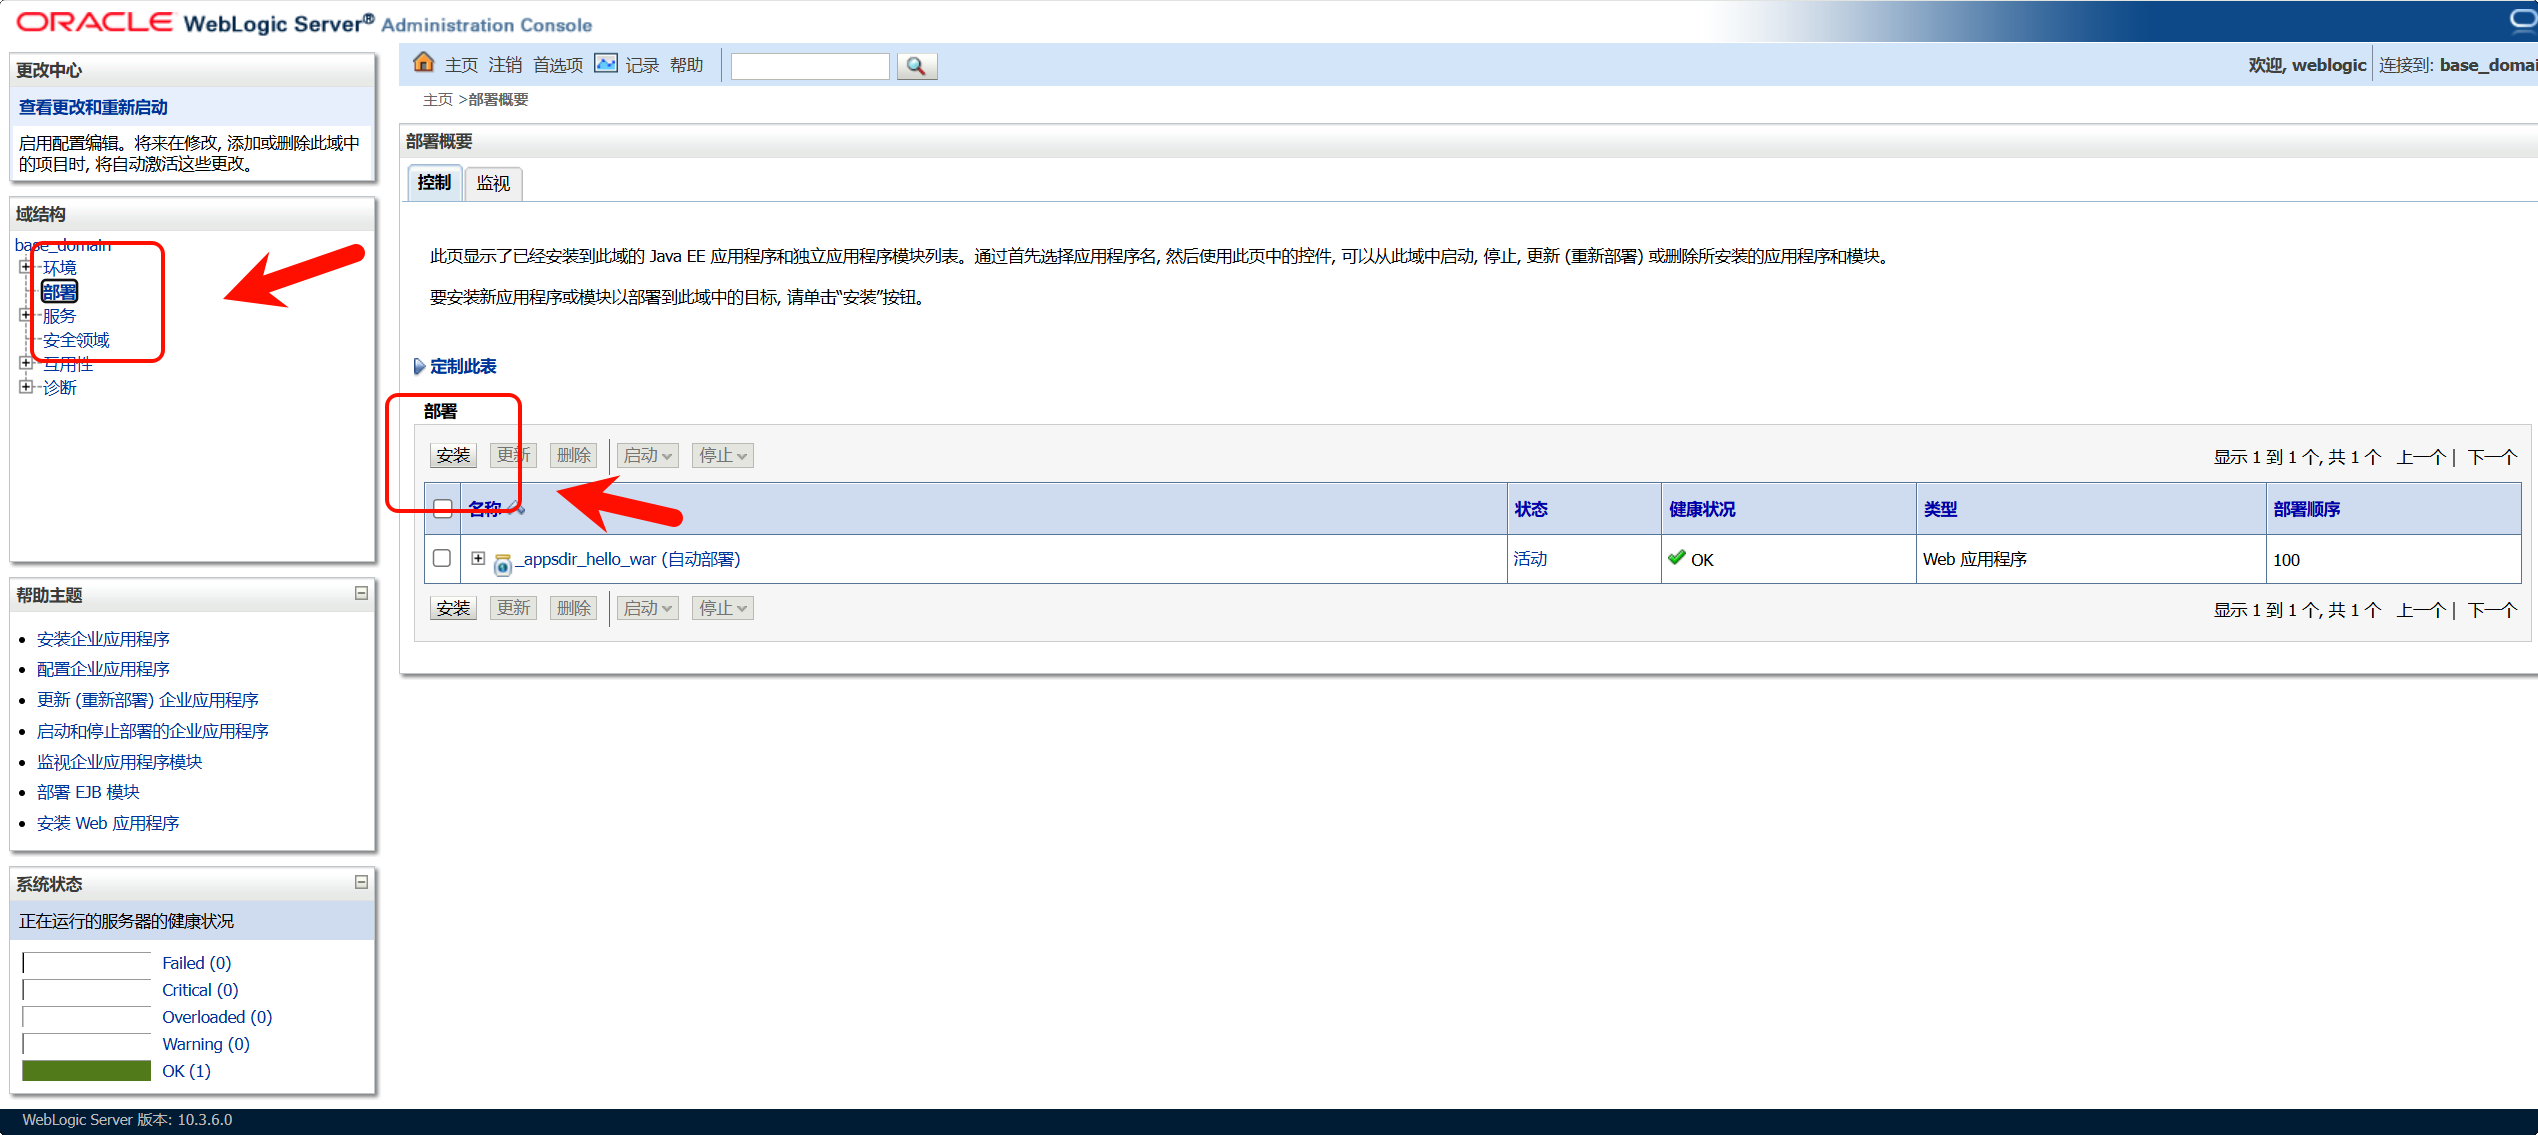Viewport: 2538px width, 1135px height.
Task: Click the green OK health checkmark
Action: coord(1677,558)
